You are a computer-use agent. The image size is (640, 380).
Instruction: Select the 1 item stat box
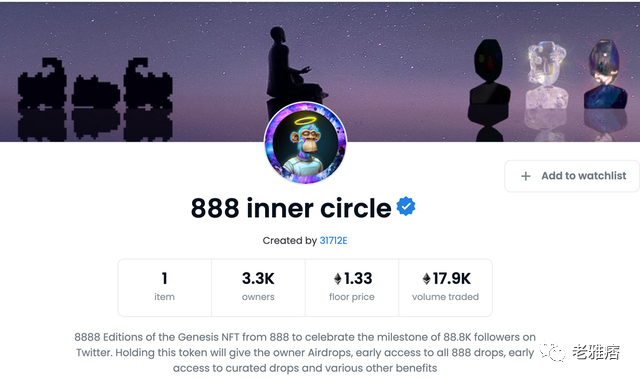pos(164,287)
